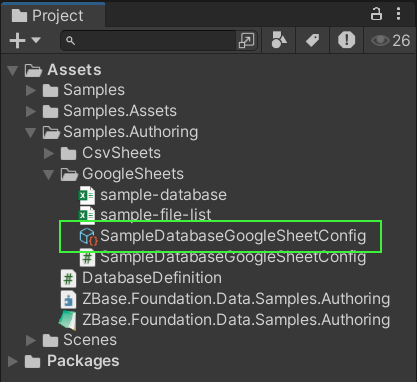Select the sample-file-list file name
The image size is (417, 382).
(156, 214)
